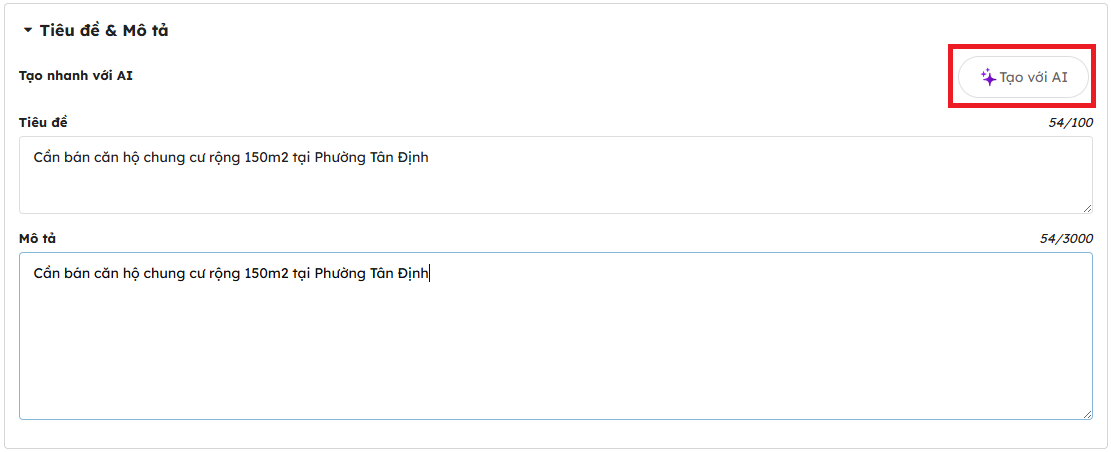Click the Tiêu đề field label
This screenshot has height=452, width=1111.
click(x=43, y=122)
